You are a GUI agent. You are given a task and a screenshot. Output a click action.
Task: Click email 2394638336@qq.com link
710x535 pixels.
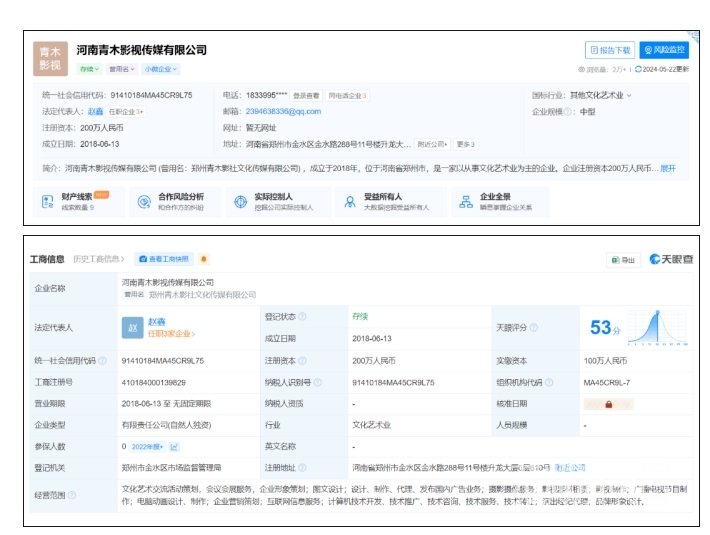pos(283,111)
